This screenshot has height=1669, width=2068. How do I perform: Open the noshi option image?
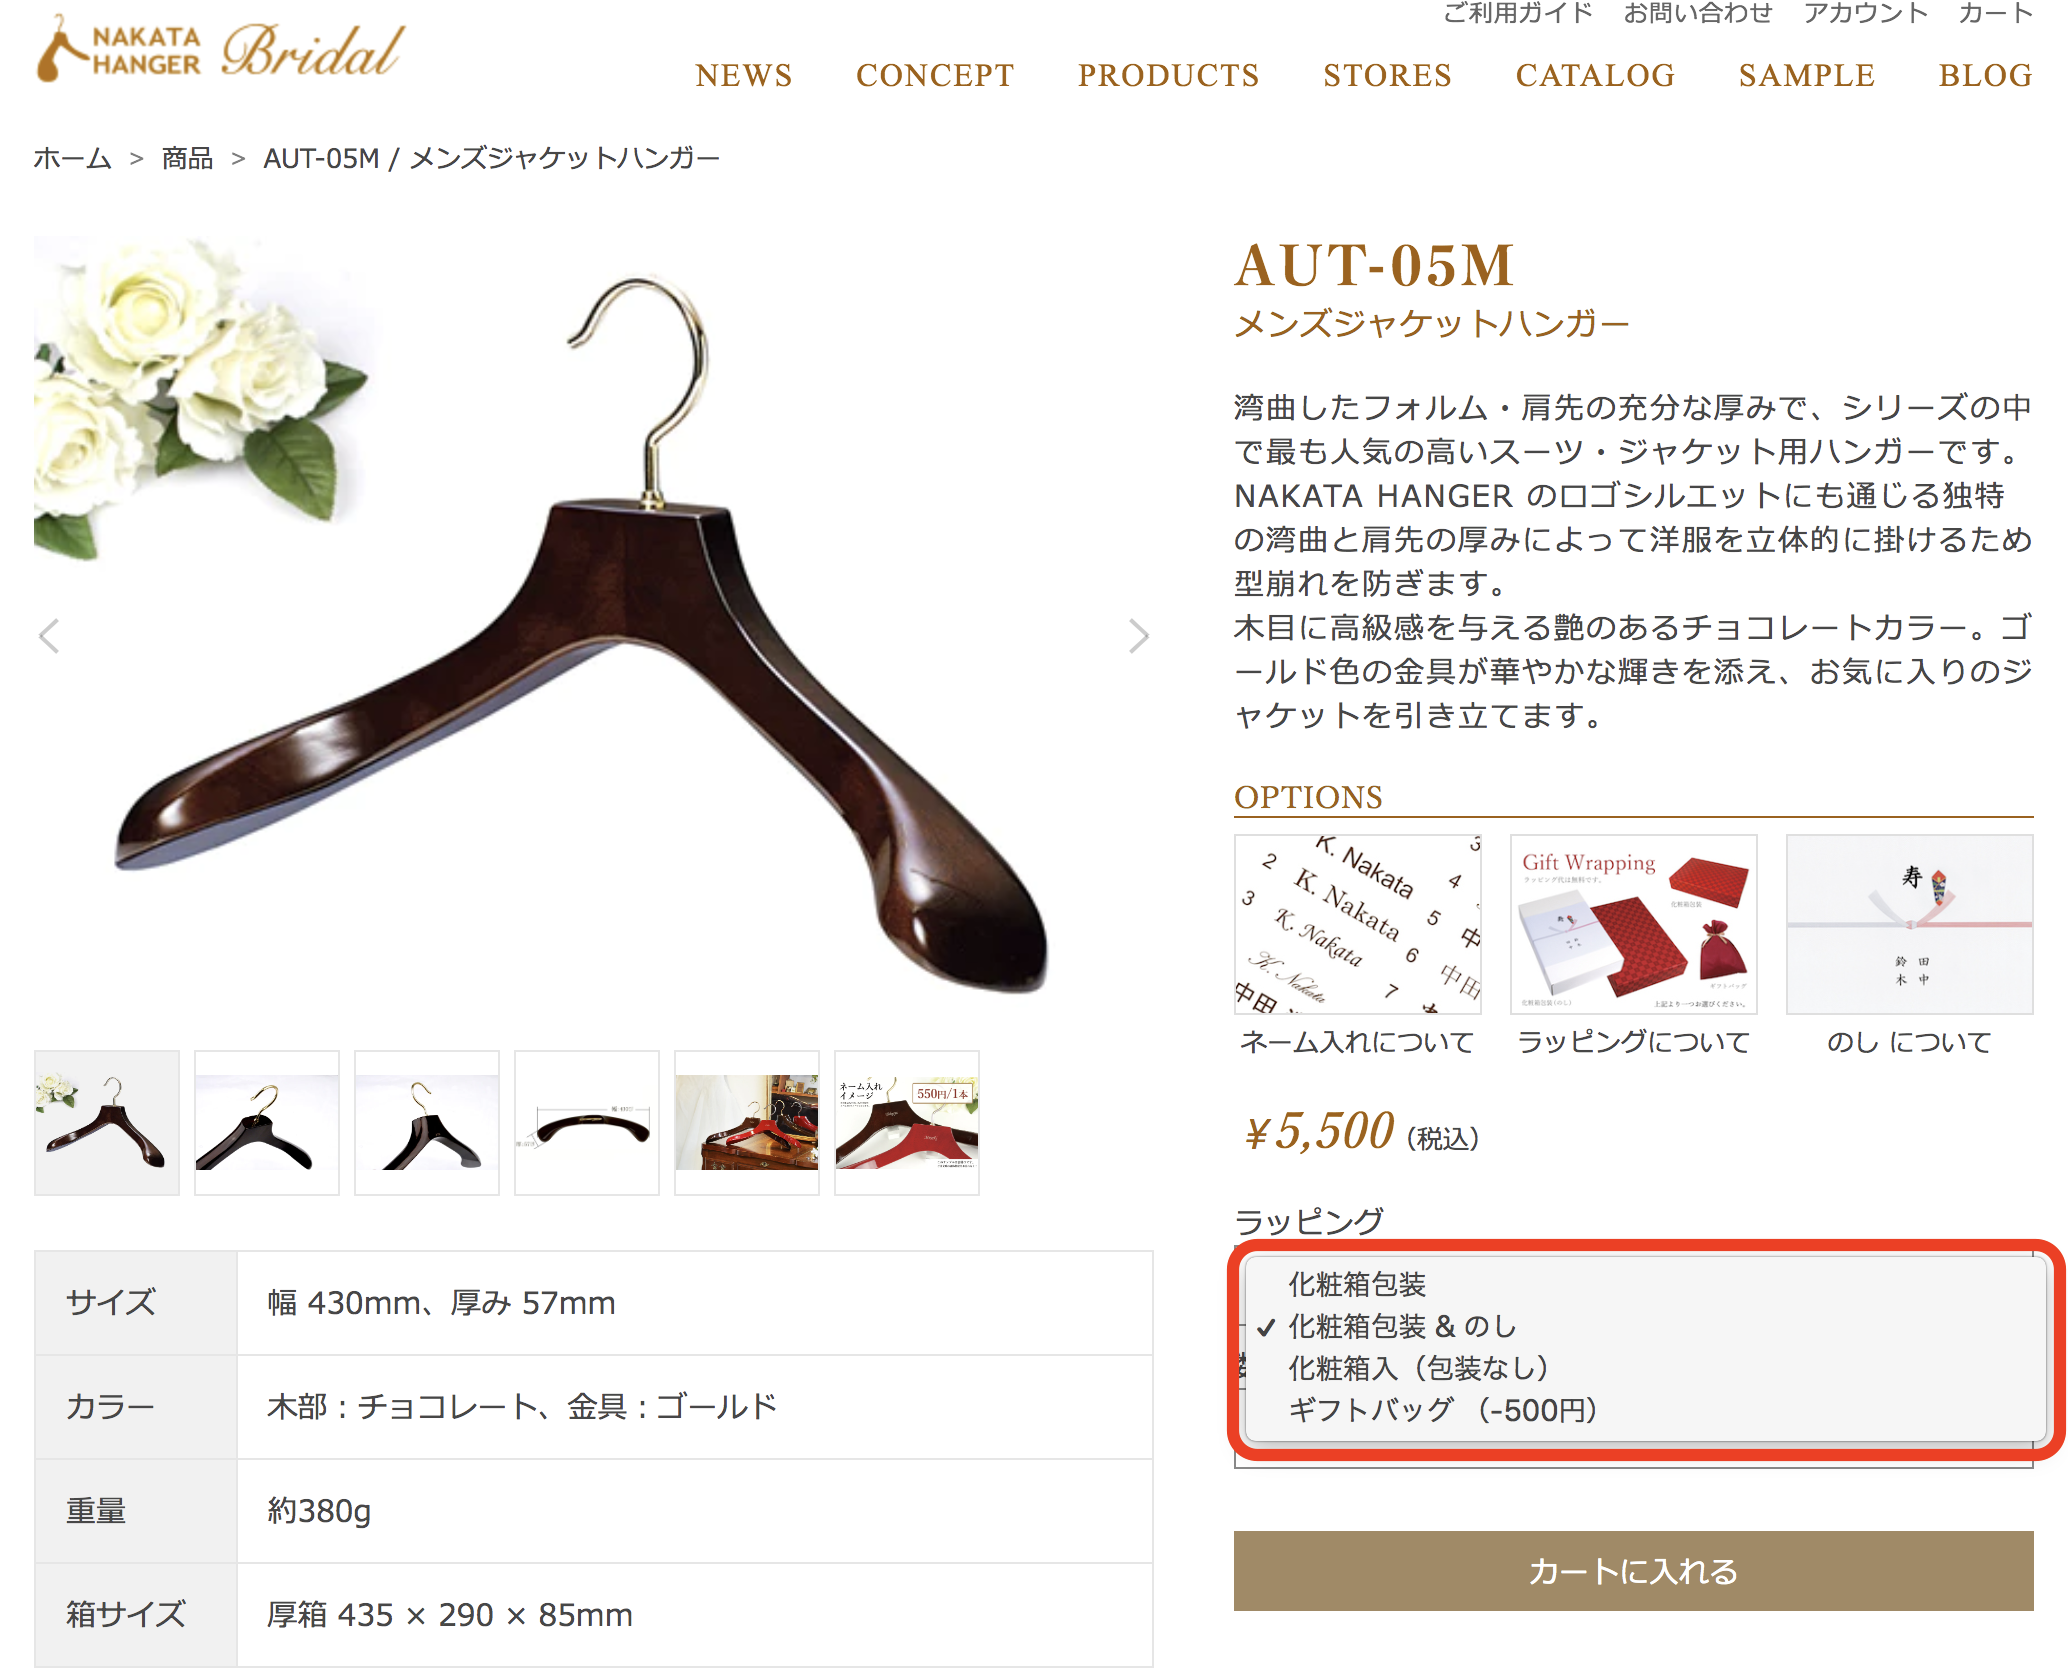click(x=1909, y=925)
